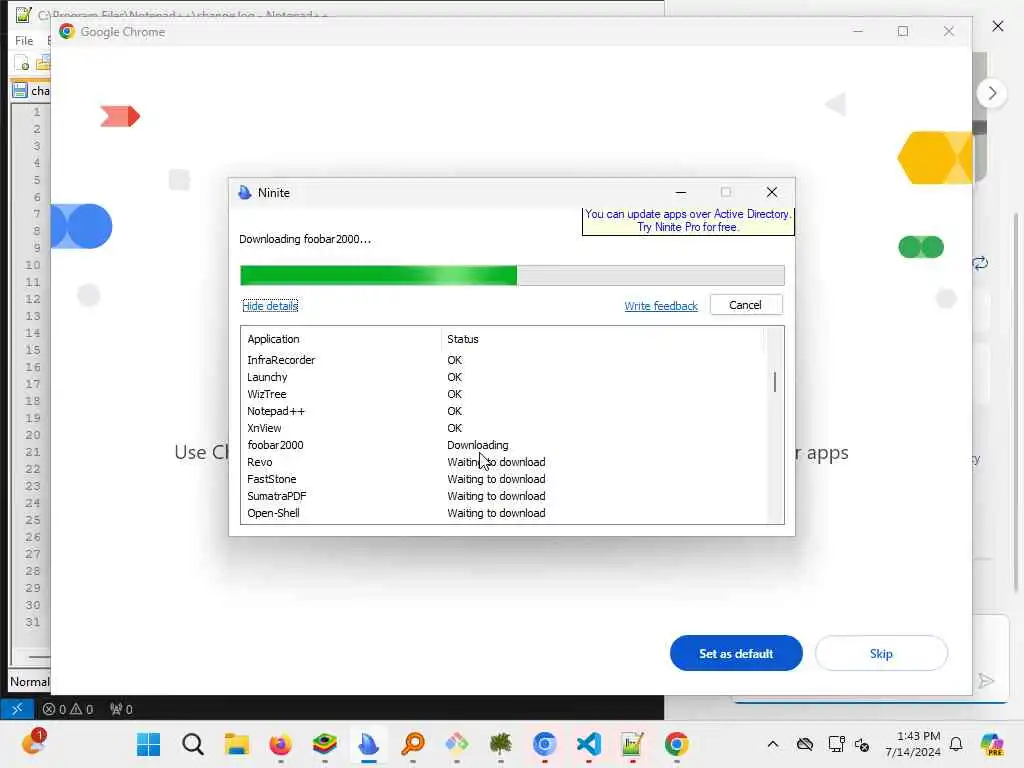Open Copilot preview icon in taskbar
Image resolution: width=1024 pixels, height=768 pixels.
pos(992,744)
